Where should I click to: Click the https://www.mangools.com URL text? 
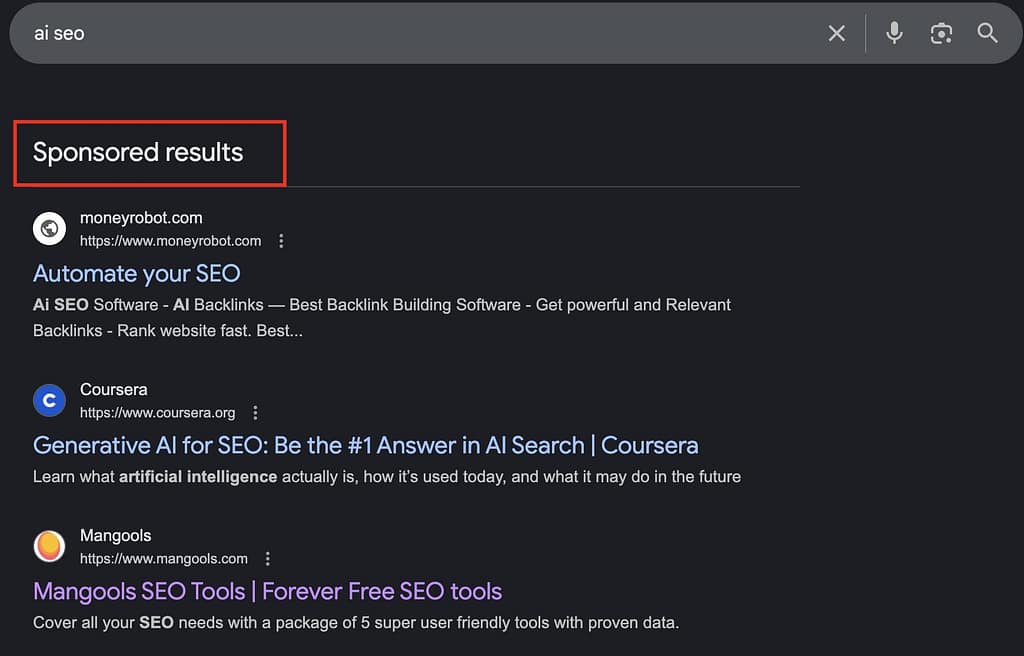(x=164, y=559)
